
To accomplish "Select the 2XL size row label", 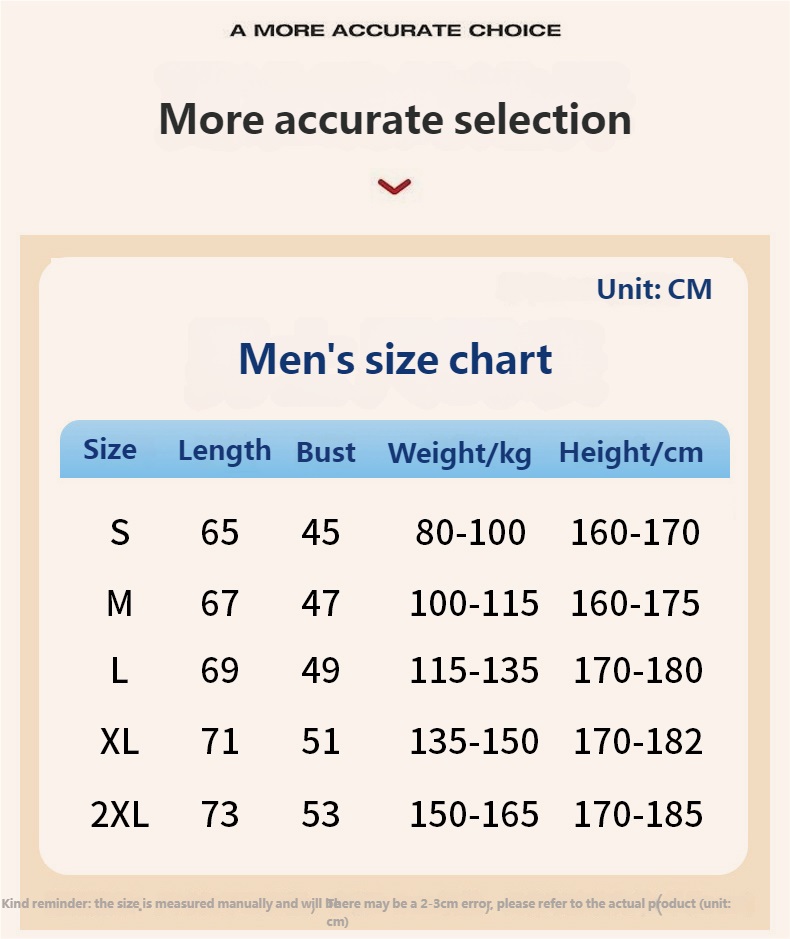I will point(119,814).
